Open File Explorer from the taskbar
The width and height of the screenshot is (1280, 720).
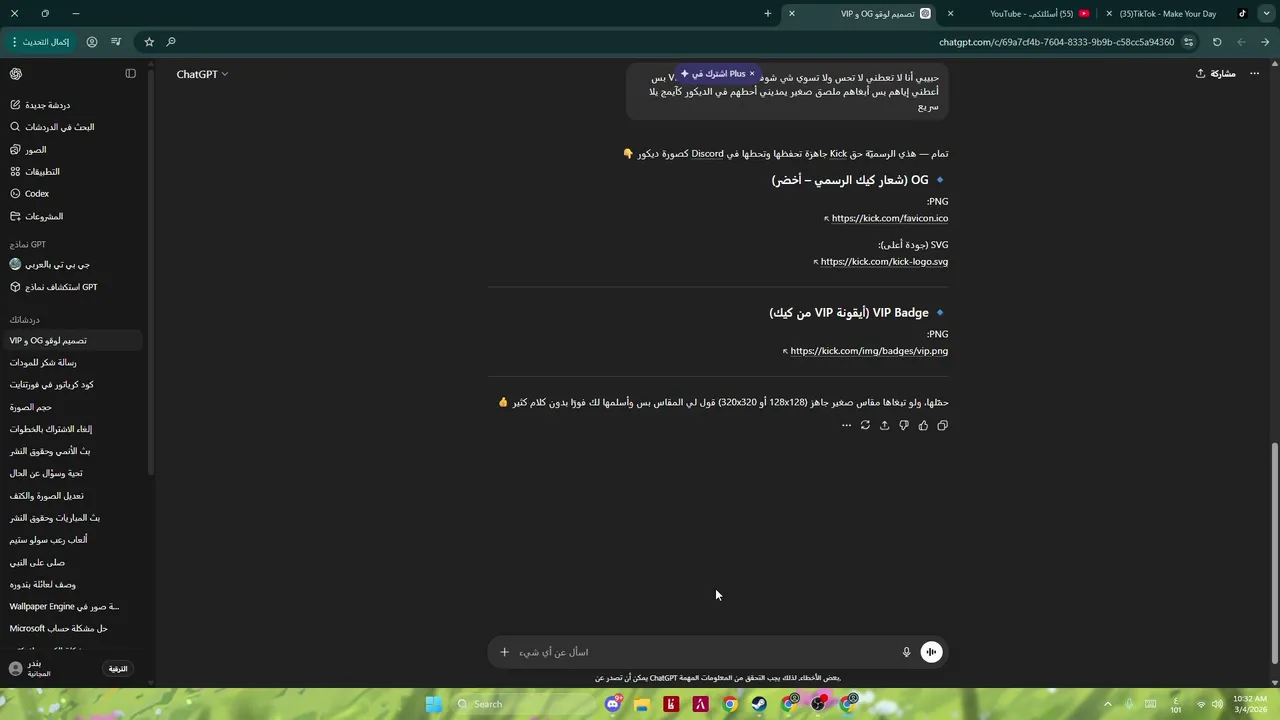pos(642,704)
